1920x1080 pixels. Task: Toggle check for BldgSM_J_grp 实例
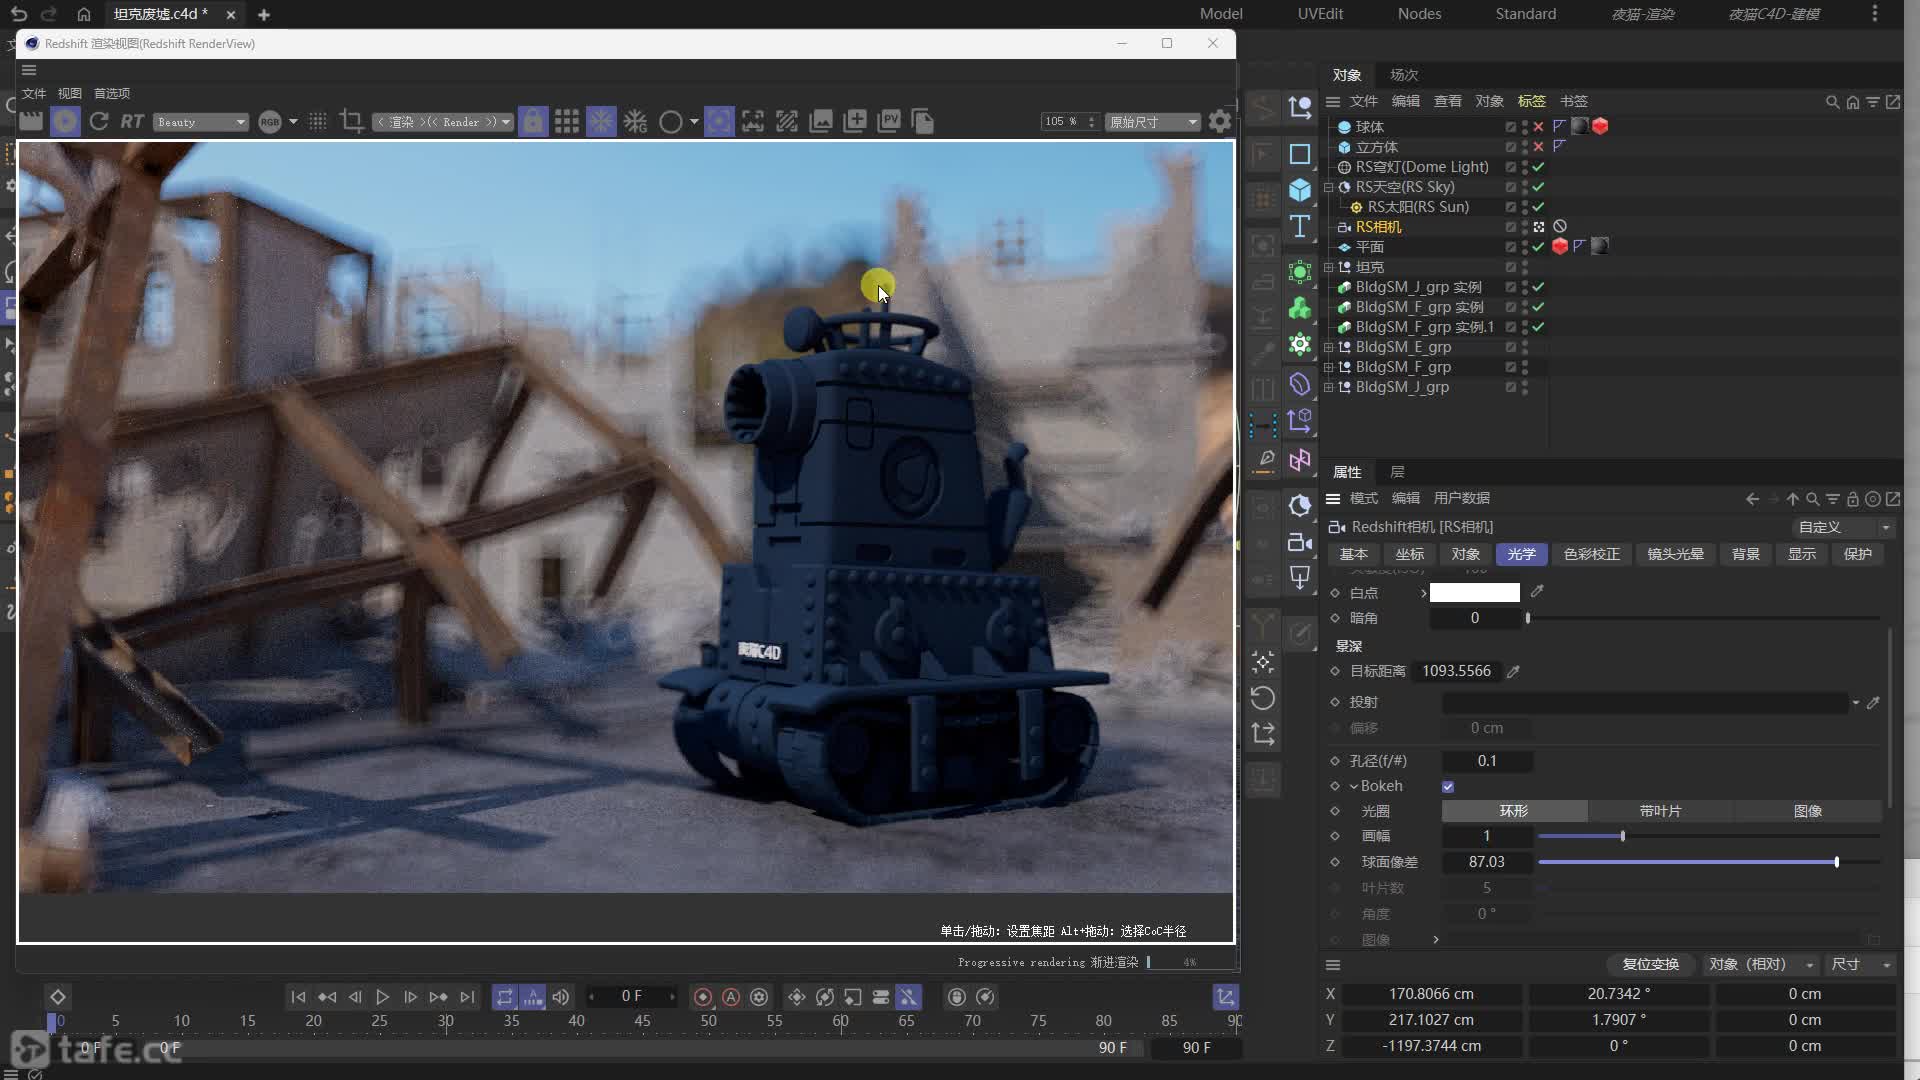[x=1539, y=287]
